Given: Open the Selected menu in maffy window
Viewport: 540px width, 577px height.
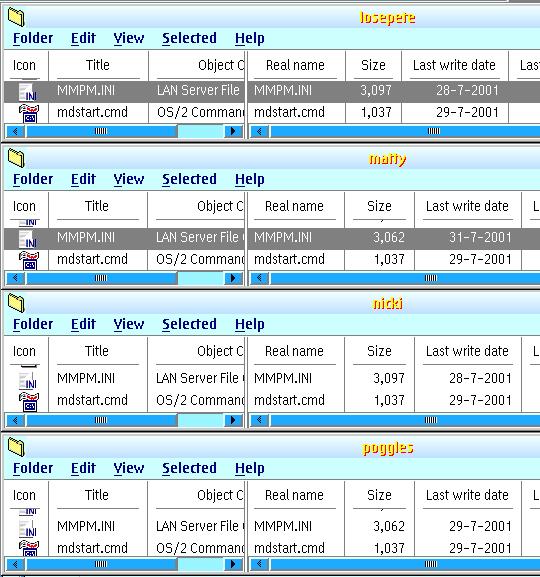Looking at the screenshot, I should pos(189,179).
